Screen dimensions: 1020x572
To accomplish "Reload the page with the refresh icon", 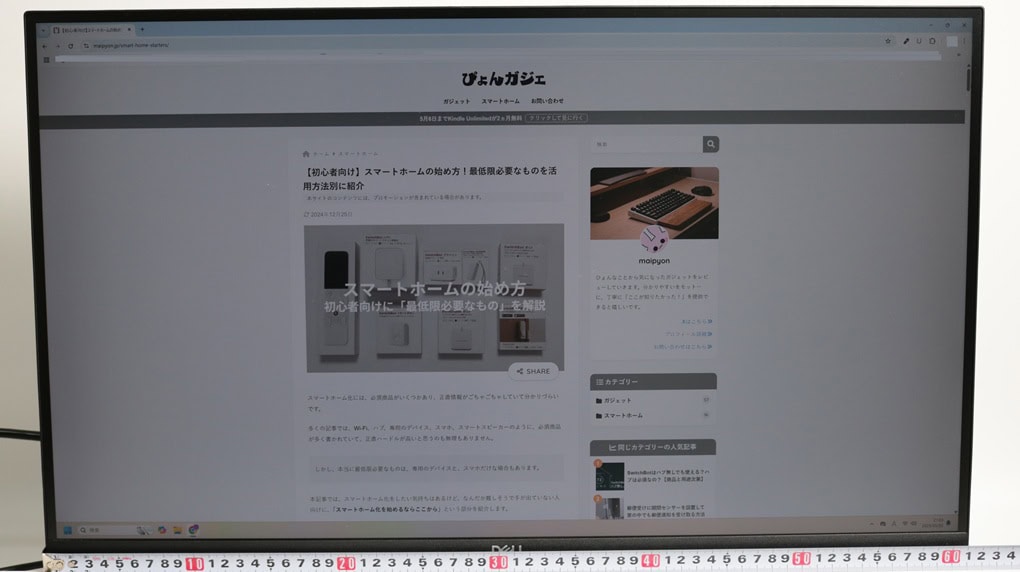I will pos(70,46).
